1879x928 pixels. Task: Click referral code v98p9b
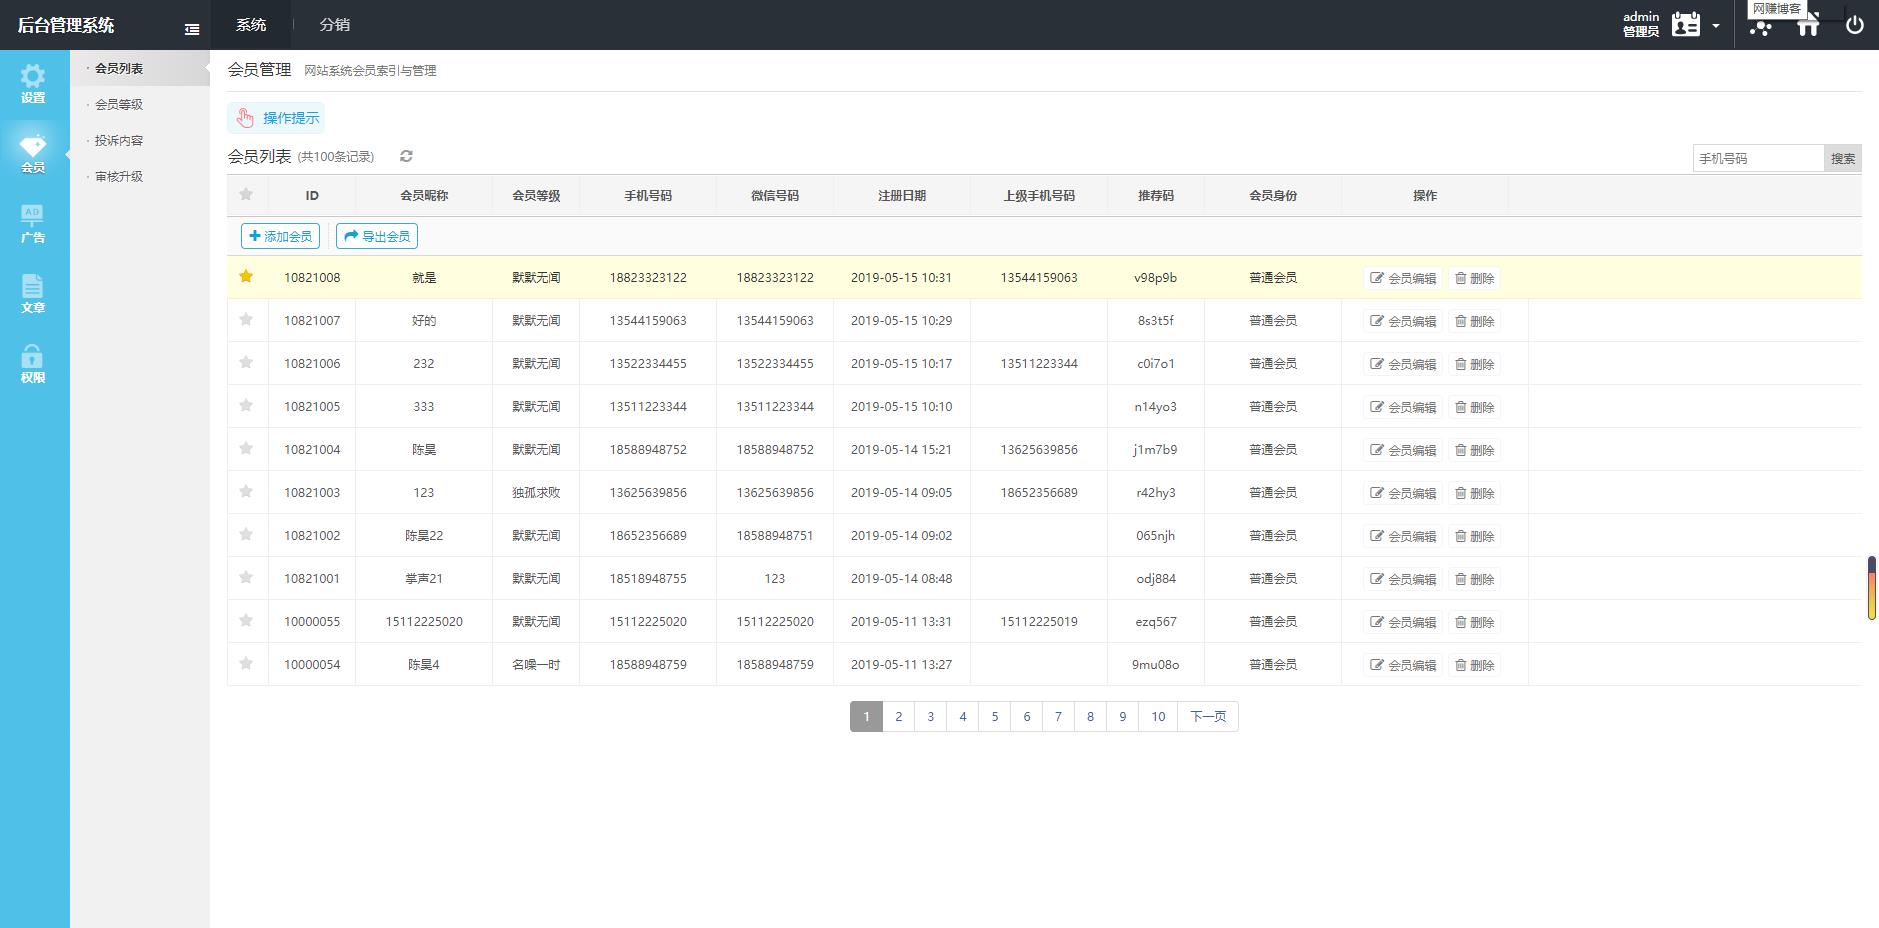pos(1155,277)
